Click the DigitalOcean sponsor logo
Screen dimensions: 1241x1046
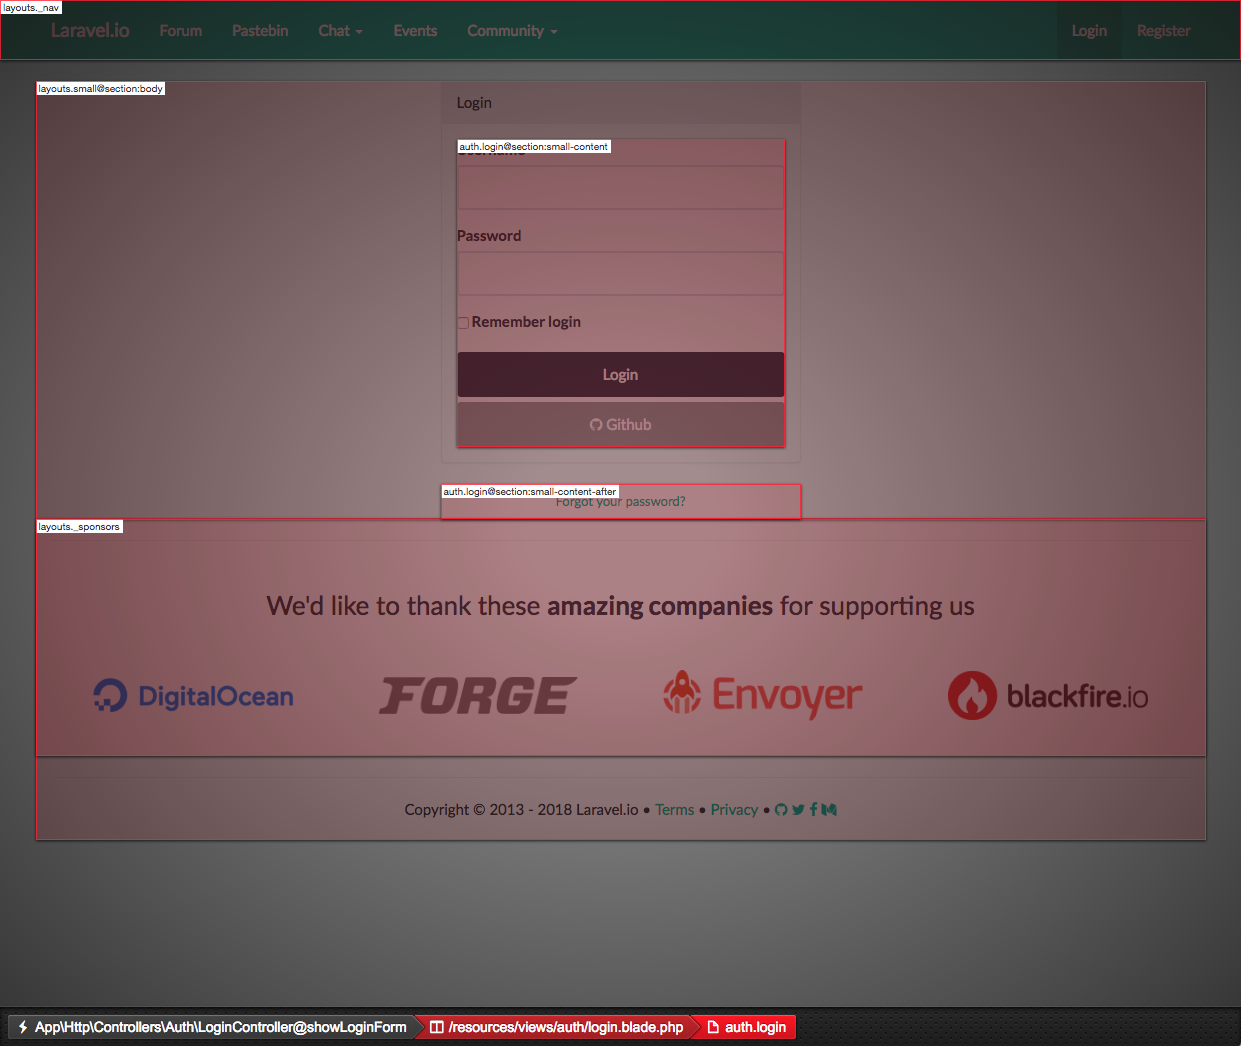pyautogui.click(x=194, y=695)
